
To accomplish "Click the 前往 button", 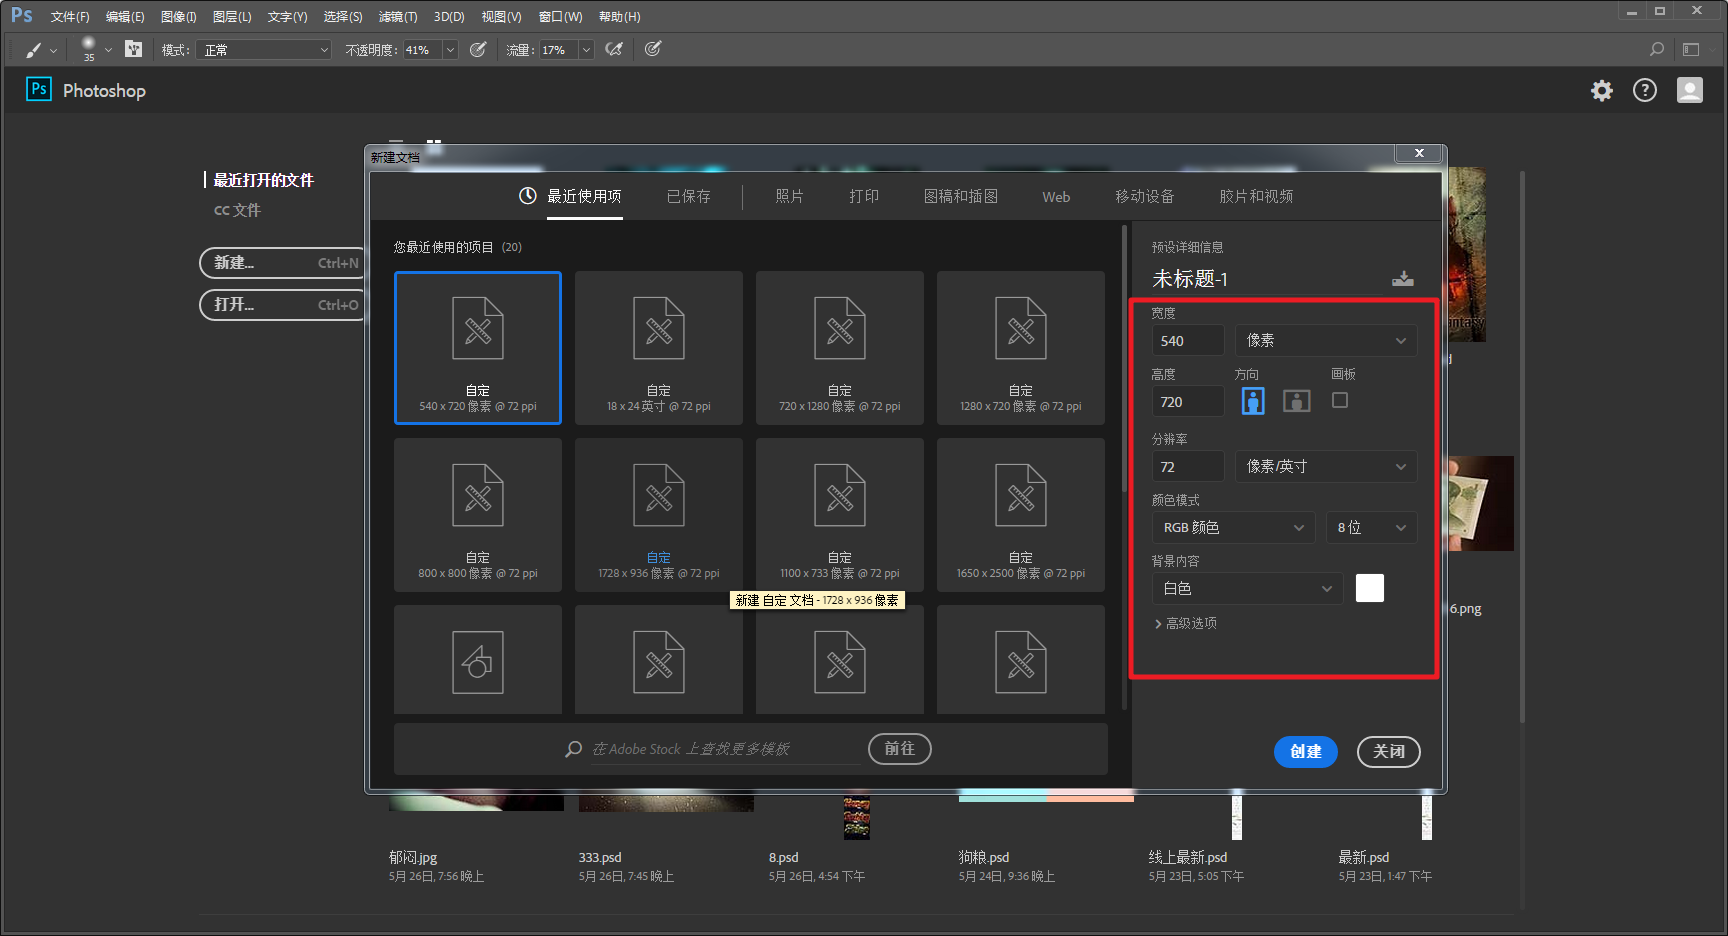I will 900,749.
